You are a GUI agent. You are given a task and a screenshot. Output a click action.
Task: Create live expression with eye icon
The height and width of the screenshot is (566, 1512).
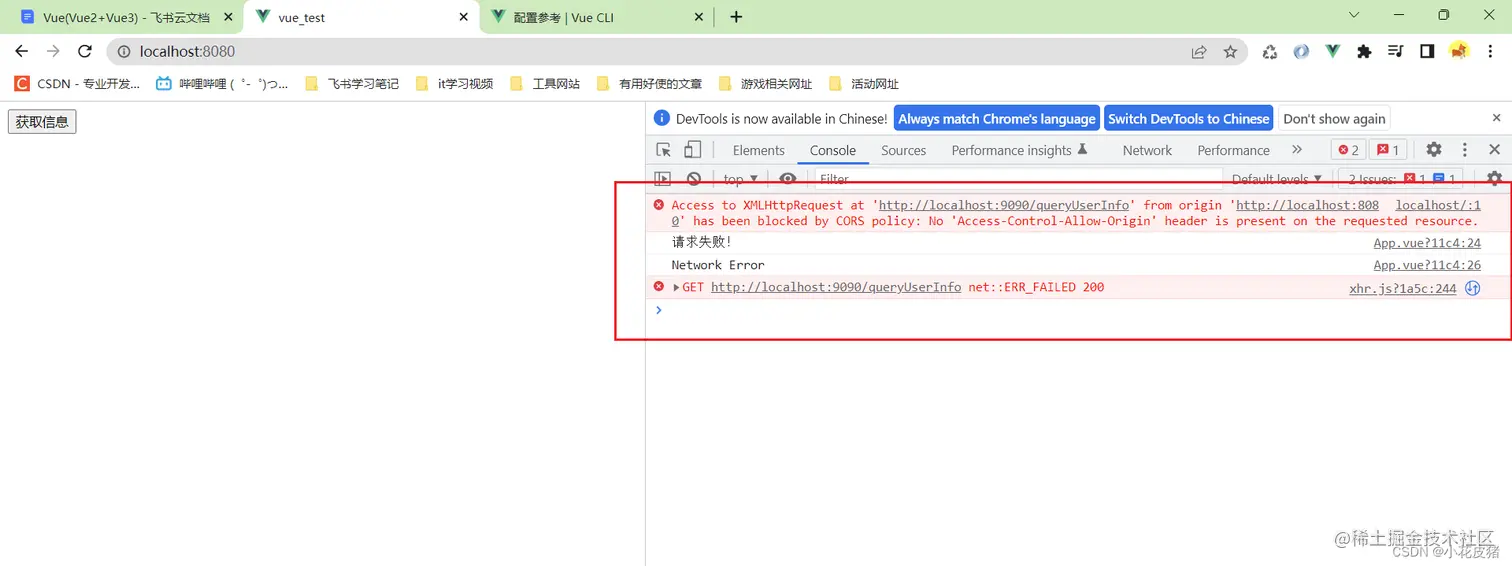pos(788,179)
